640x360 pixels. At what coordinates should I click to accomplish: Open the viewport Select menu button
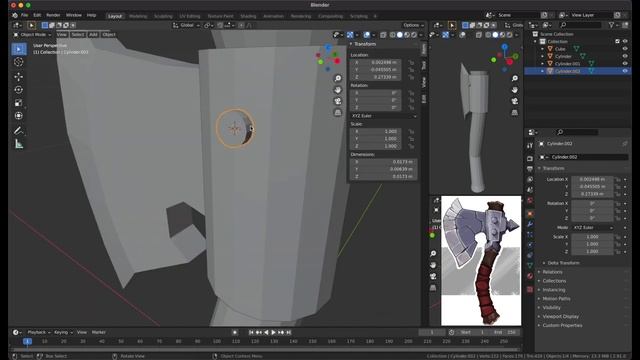[78, 35]
